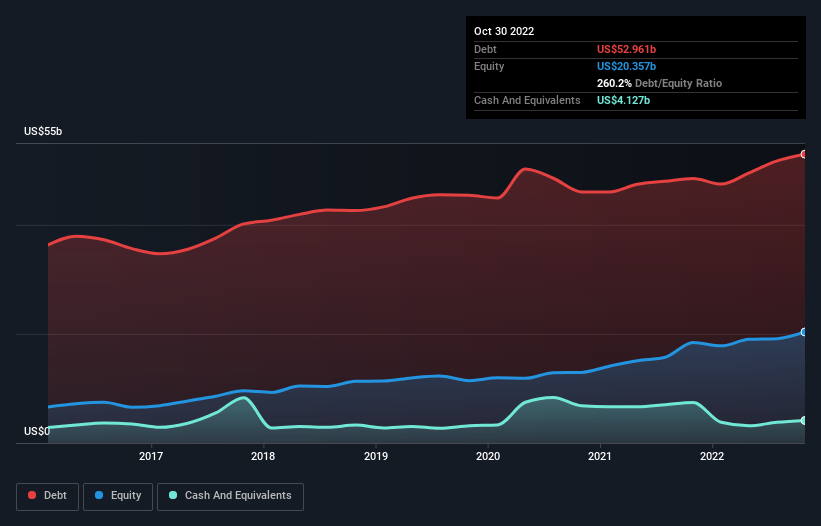Click the US$0 y-axis label
The height and width of the screenshot is (526, 821).
37,431
